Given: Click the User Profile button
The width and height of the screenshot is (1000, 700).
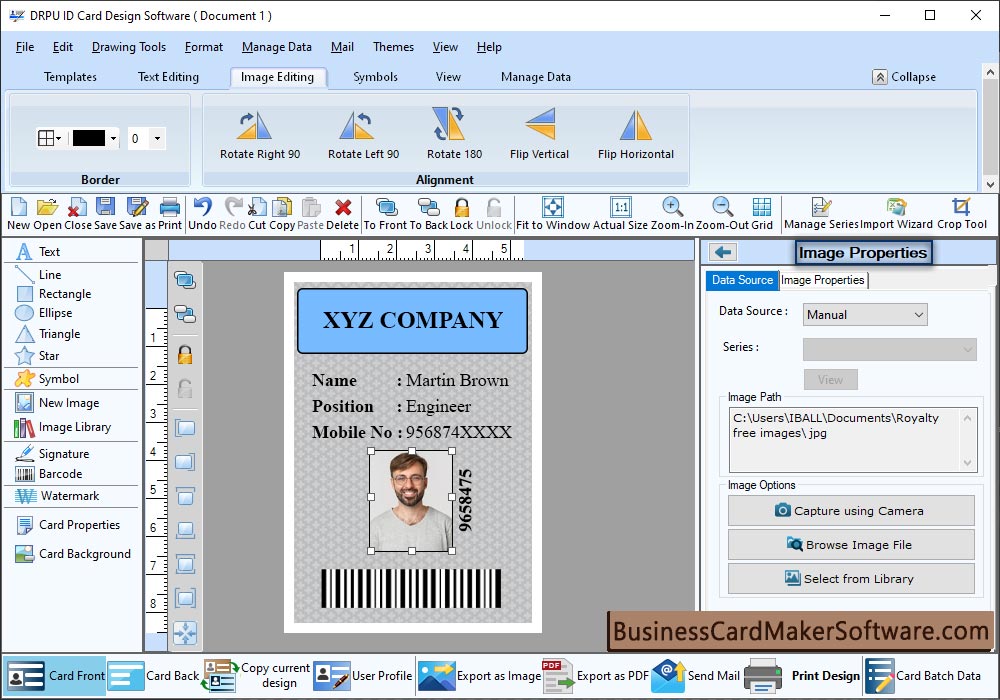Looking at the screenshot, I should (363, 676).
